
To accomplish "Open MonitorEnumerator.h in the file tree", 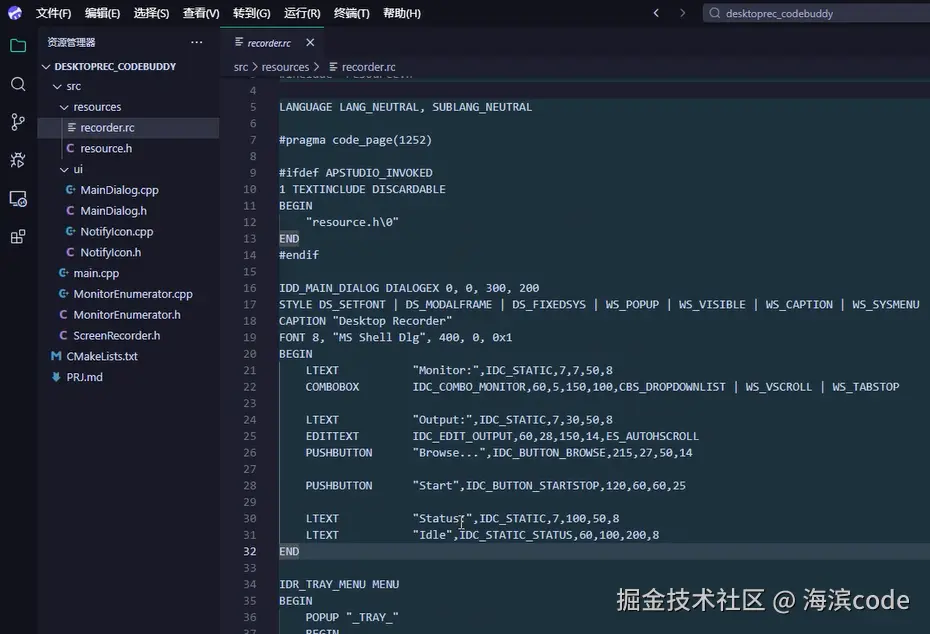I will pyautogui.click(x=129, y=315).
